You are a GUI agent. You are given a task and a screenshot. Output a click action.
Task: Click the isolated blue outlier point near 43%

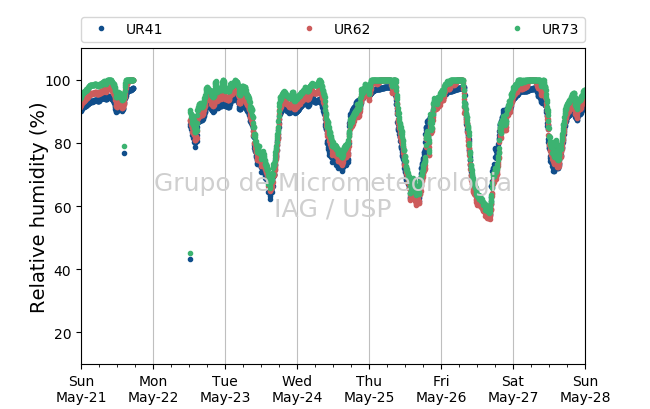[x=190, y=260]
